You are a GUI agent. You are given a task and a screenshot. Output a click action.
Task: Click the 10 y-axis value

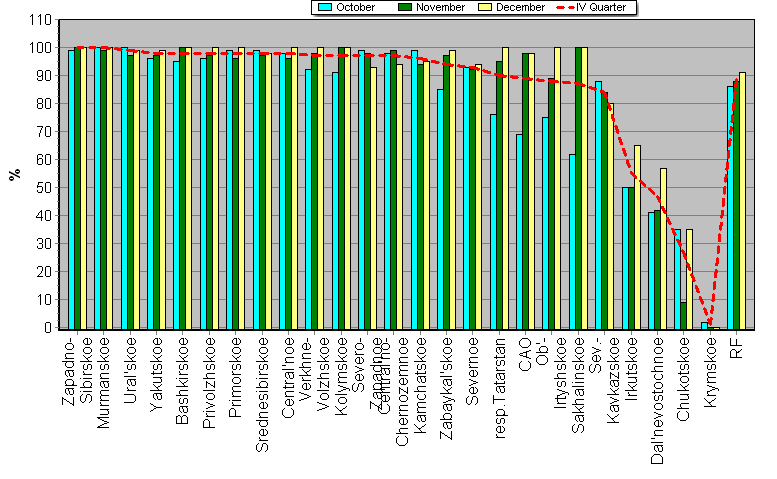44,300
